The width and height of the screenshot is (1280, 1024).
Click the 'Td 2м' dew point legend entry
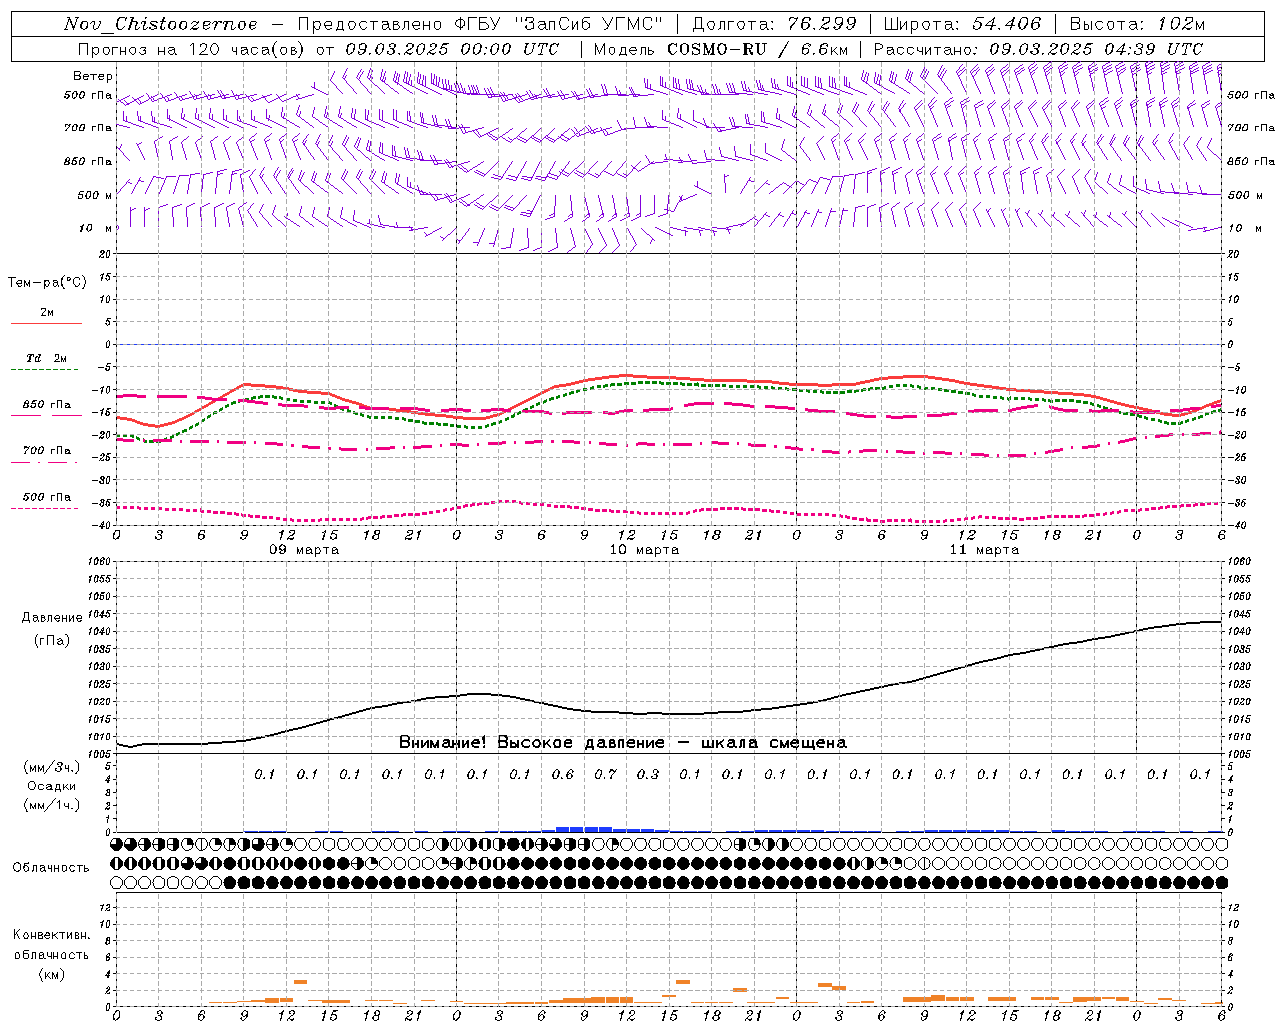click(47, 358)
